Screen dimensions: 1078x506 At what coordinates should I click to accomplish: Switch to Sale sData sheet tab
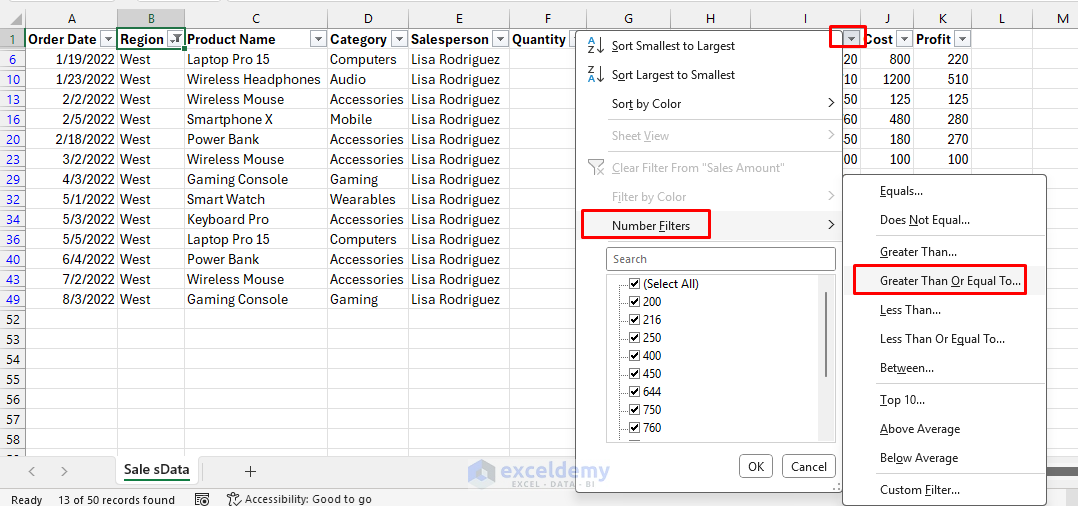157,470
